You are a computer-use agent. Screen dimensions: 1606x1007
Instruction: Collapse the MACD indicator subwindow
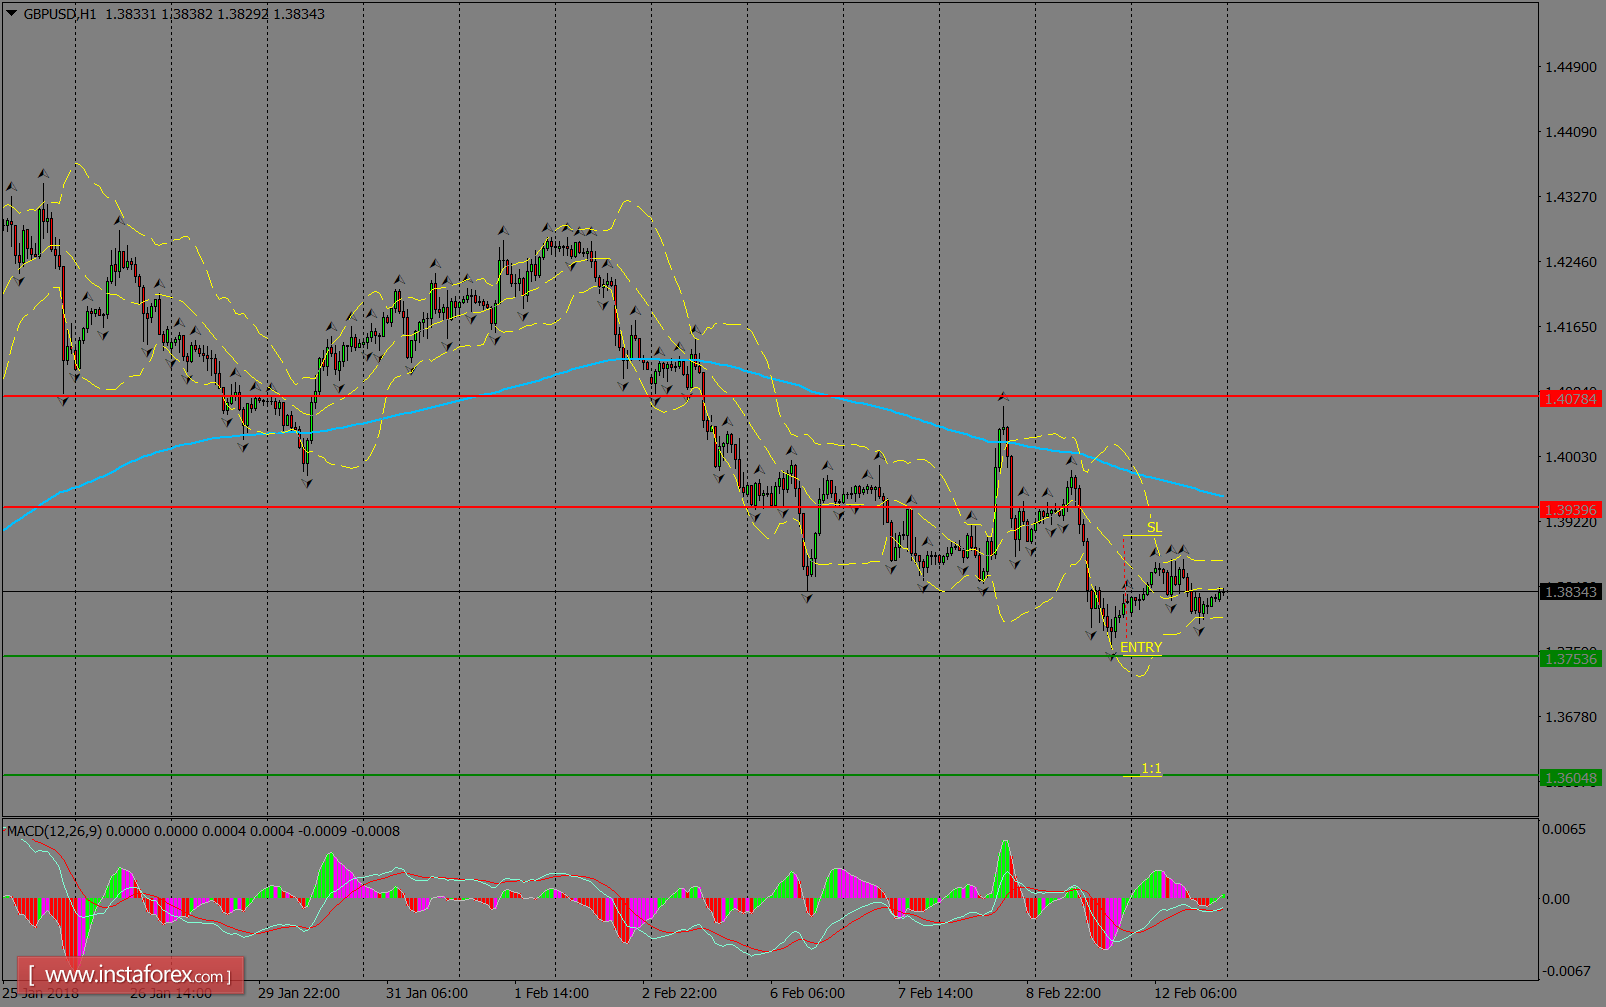[800, 818]
